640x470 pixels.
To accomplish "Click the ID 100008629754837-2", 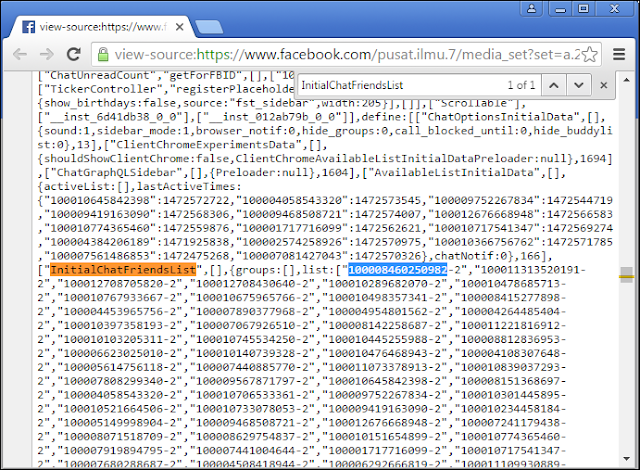I will coord(252,436).
